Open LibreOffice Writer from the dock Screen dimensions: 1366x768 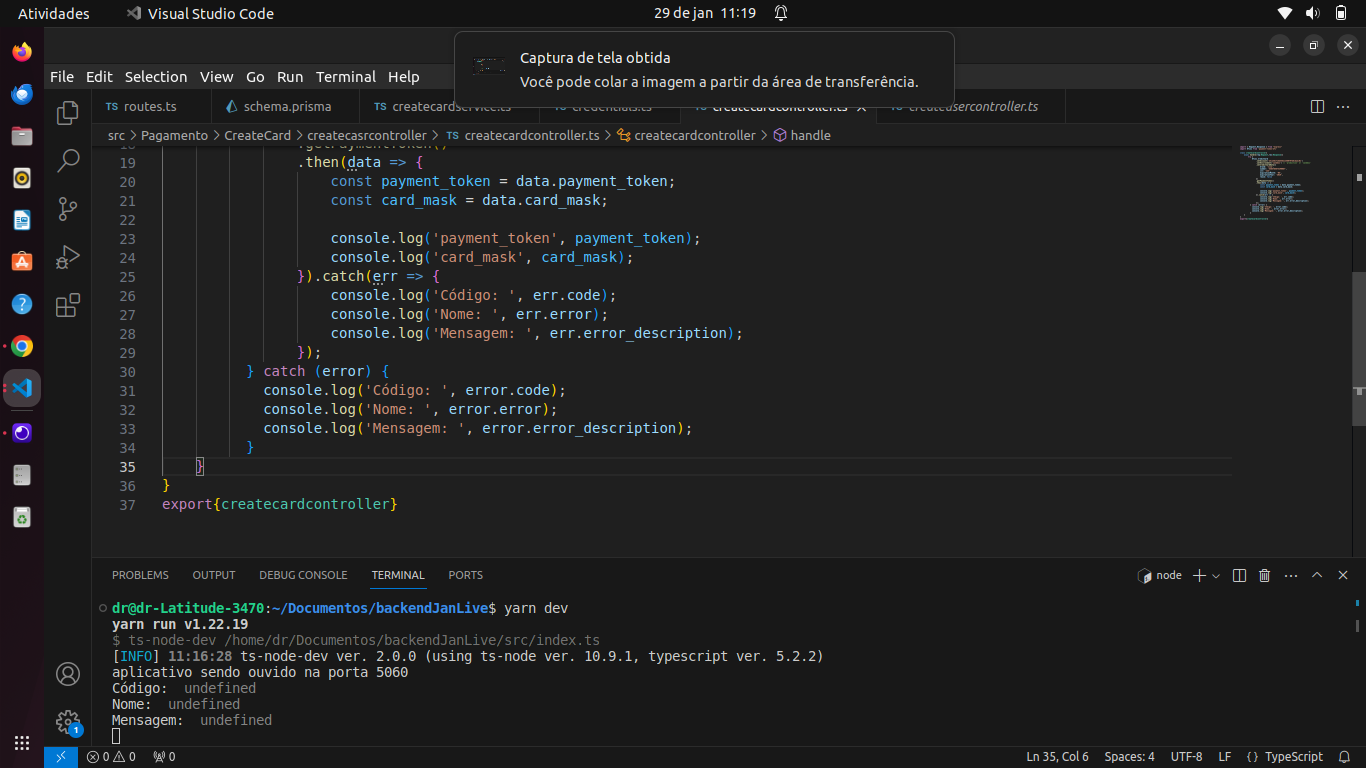(x=22, y=220)
